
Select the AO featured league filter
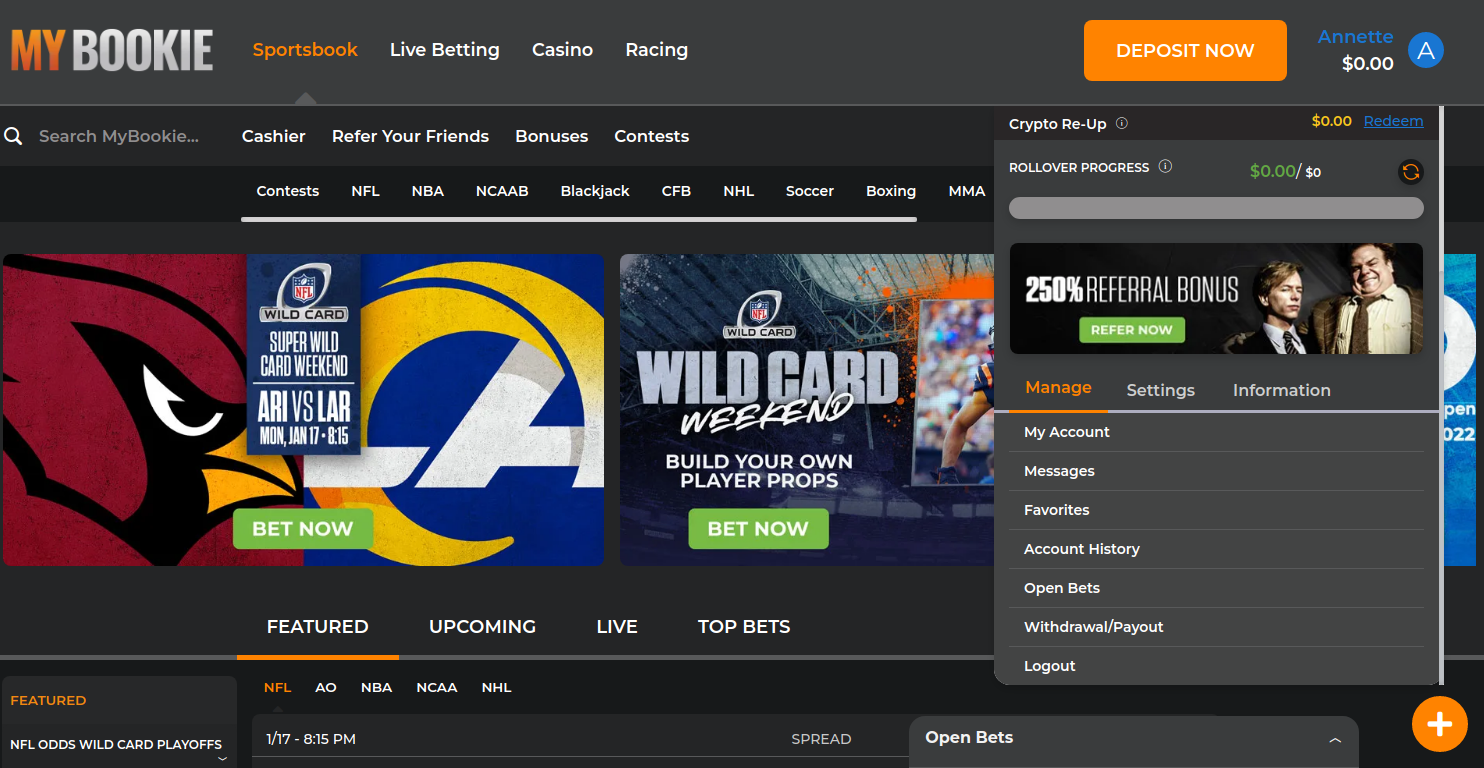326,688
